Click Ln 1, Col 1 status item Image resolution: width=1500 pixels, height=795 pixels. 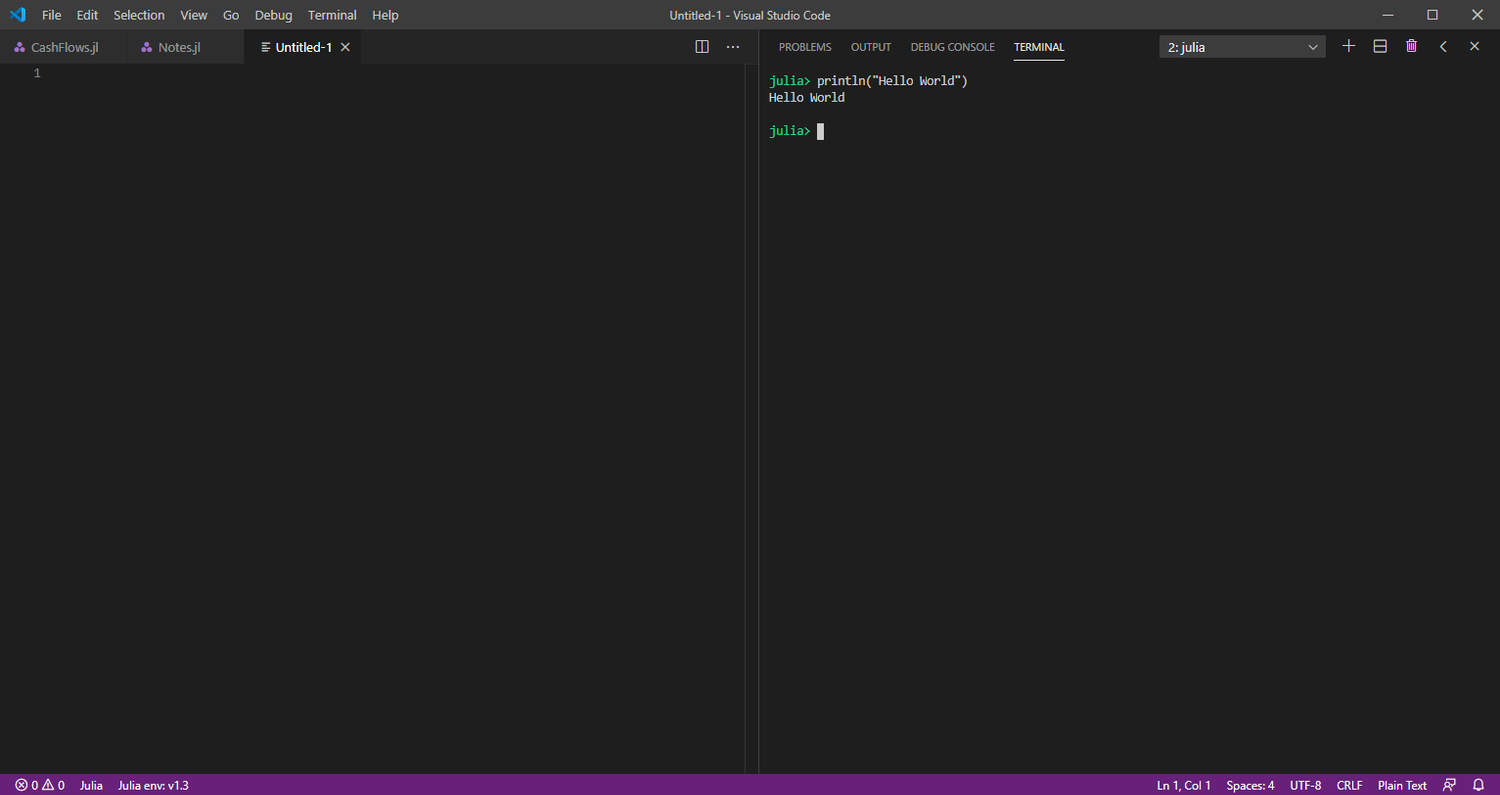1184,785
